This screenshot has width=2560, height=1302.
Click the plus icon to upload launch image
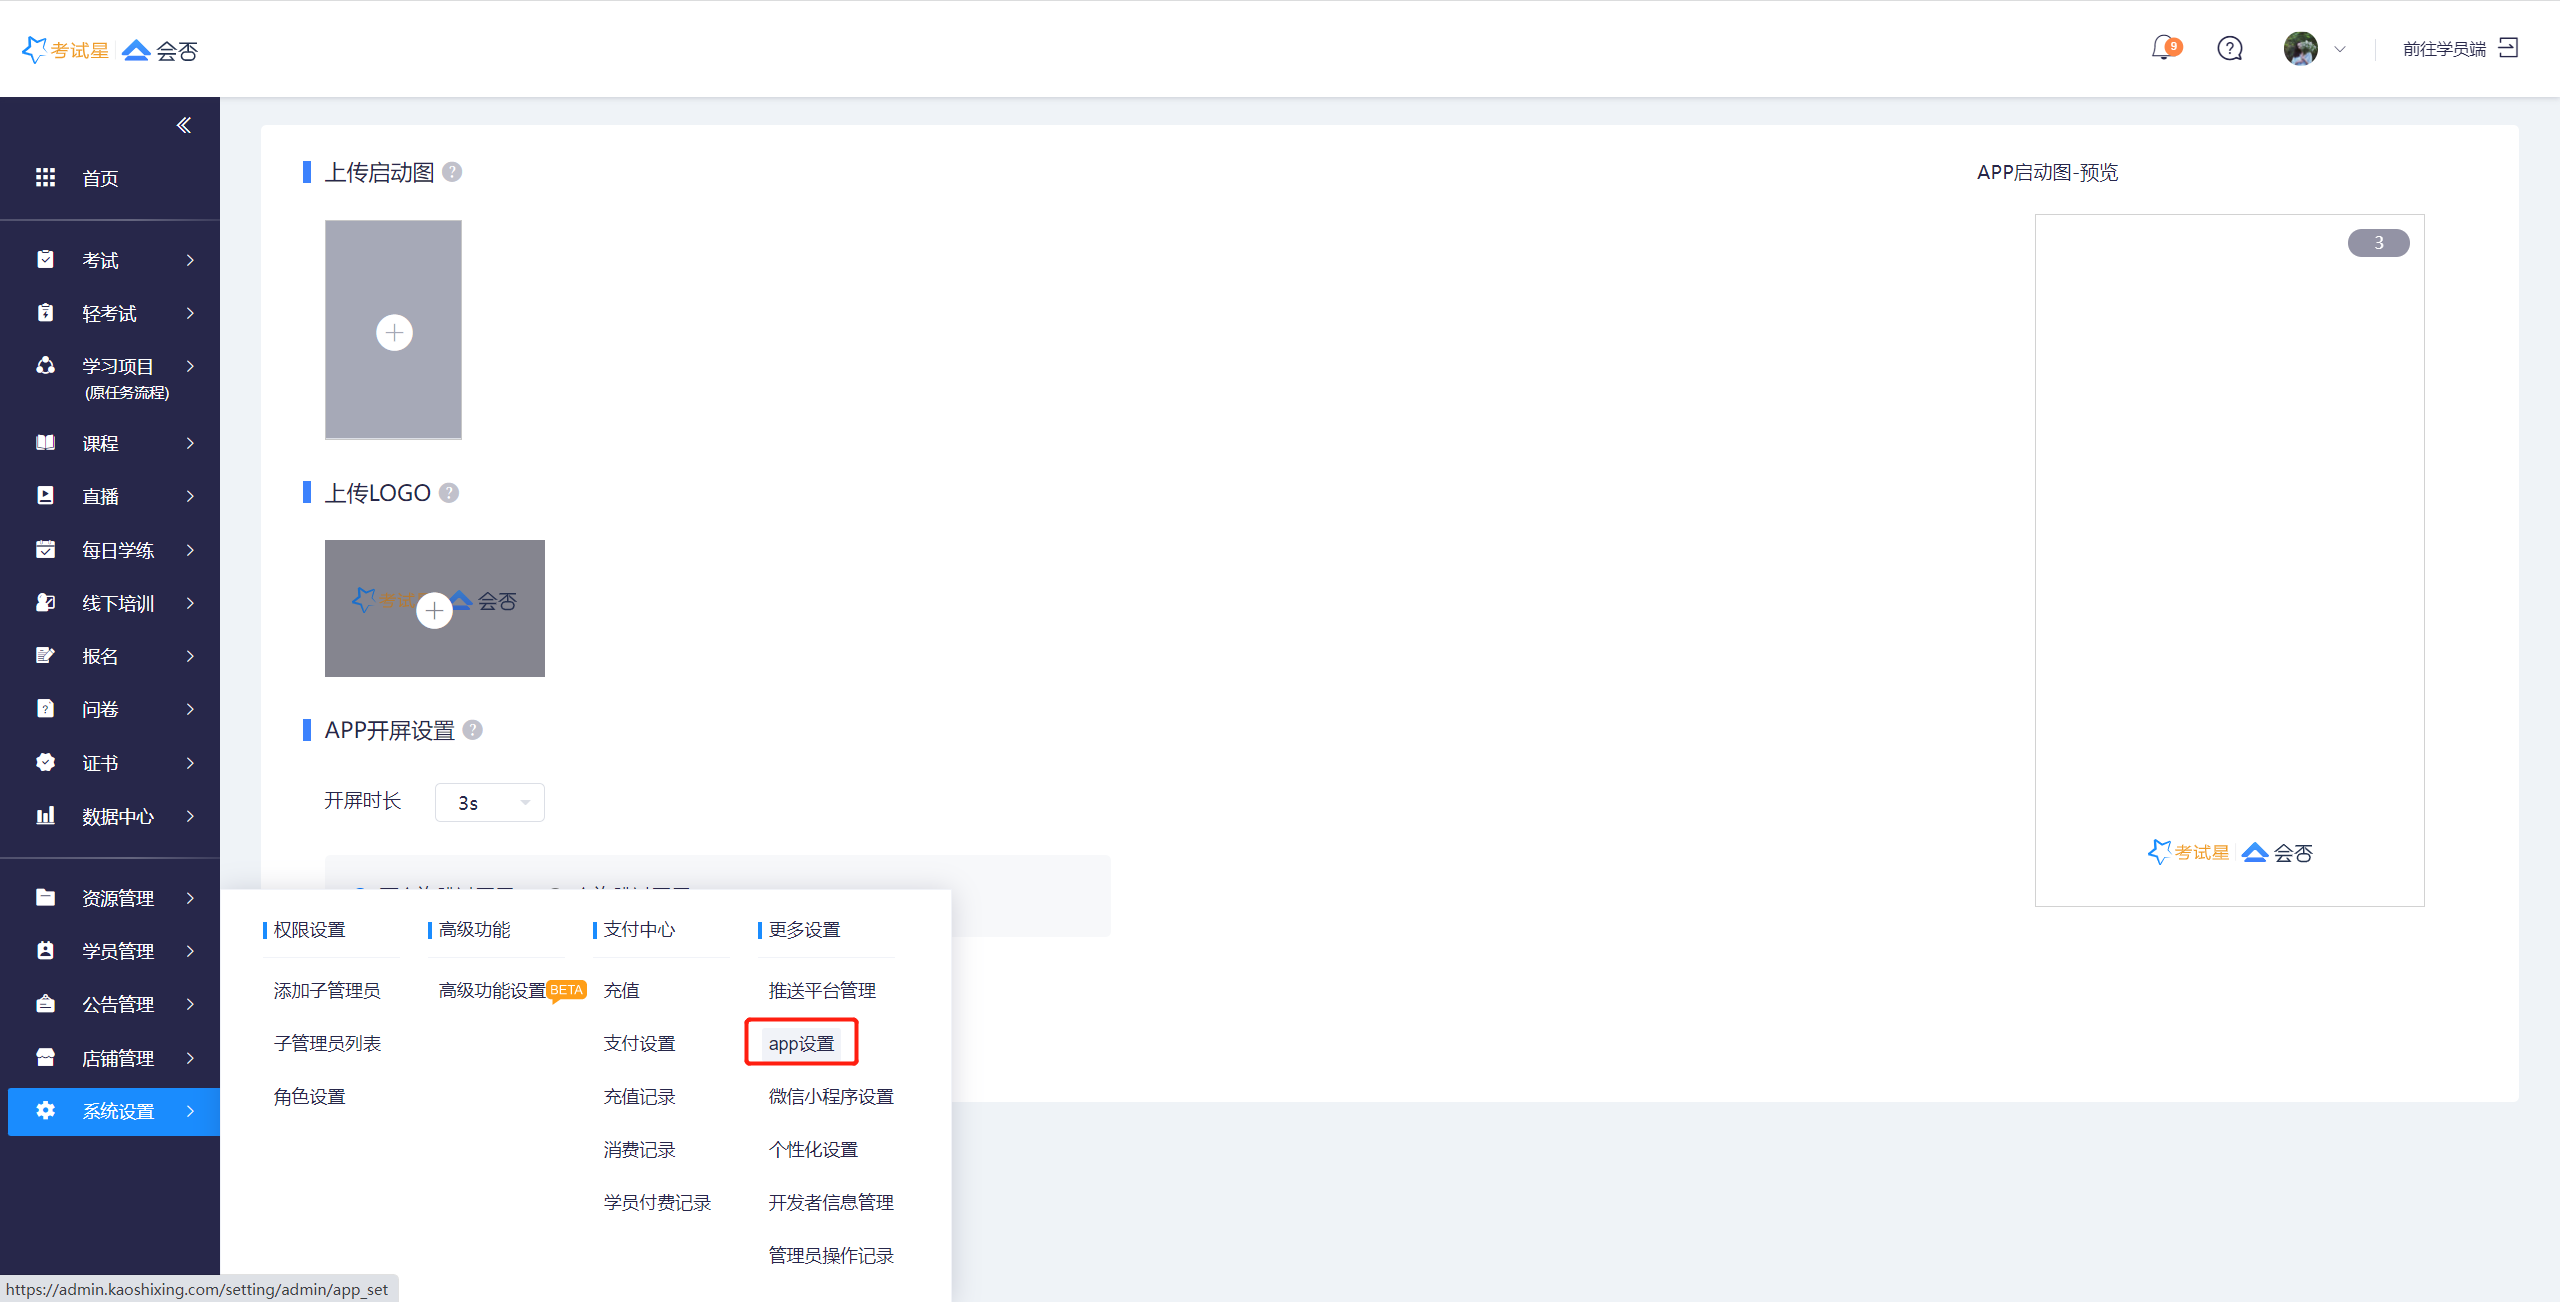click(x=394, y=332)
